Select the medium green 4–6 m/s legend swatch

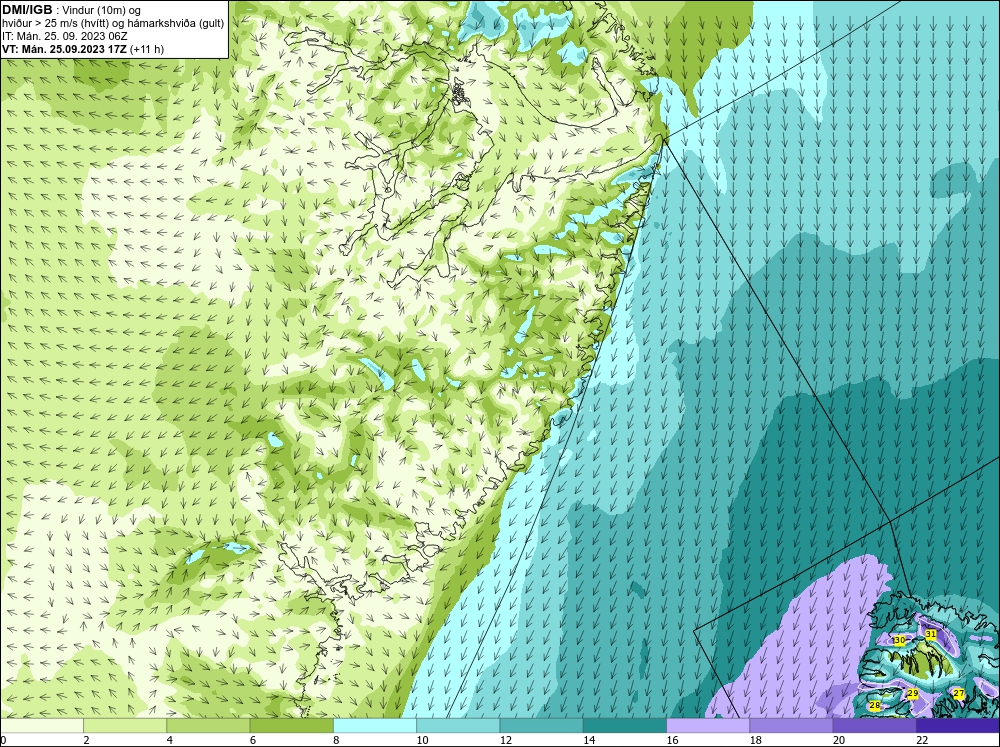pyautogui.click(x=208, y=725)
